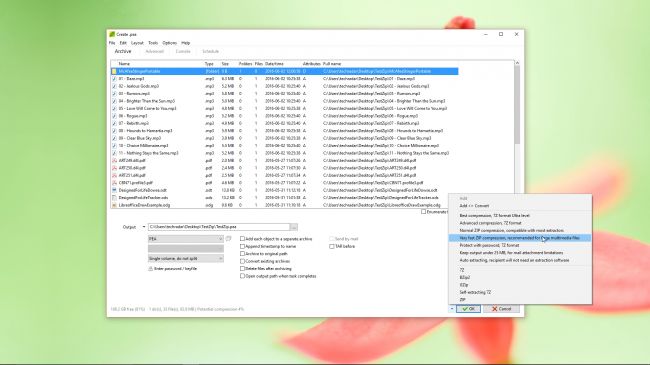Expand the arrow next to Output label

144,227
